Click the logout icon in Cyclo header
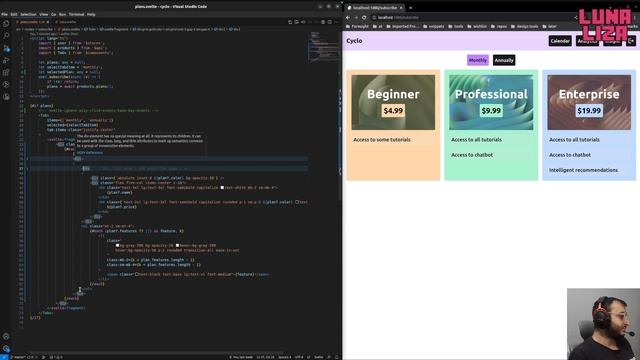The height and width of the screenshot is (360, 640). (631, 41)
